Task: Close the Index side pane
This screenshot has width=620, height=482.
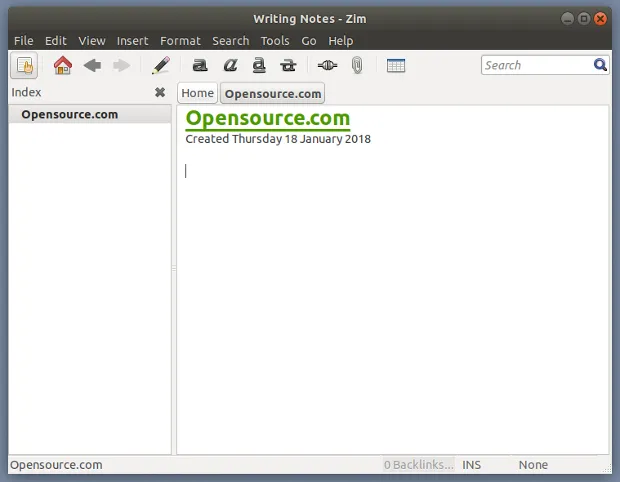Action: (x=160, y=92)
